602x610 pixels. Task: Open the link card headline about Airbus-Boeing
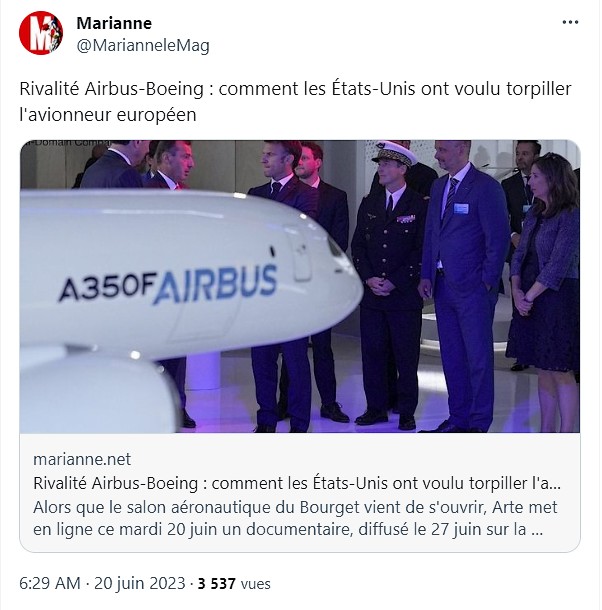297,483
